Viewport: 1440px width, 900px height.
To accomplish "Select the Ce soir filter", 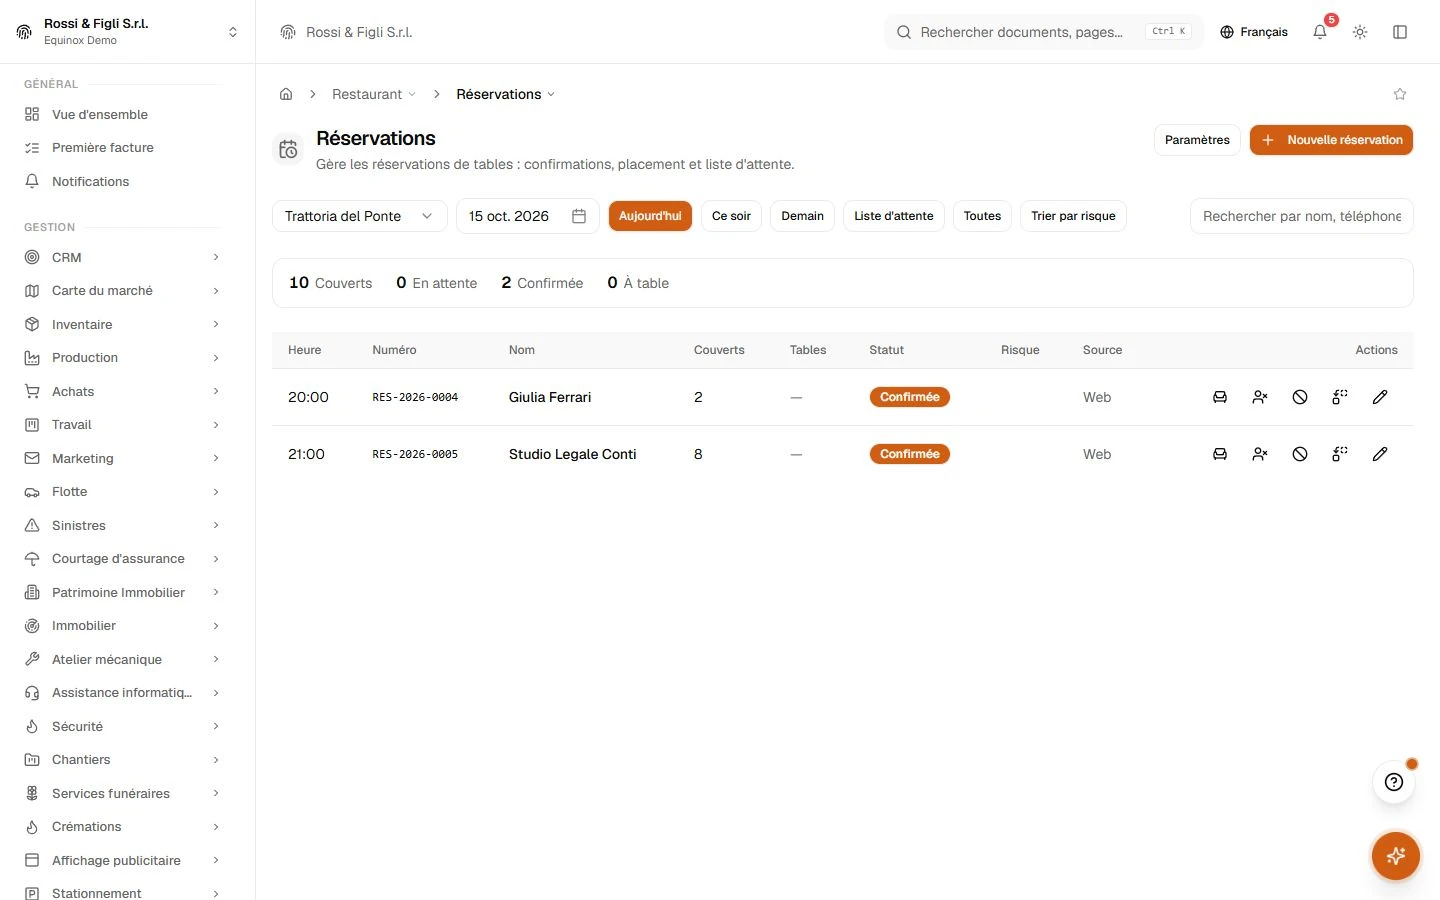I will [x=731, y=216].
